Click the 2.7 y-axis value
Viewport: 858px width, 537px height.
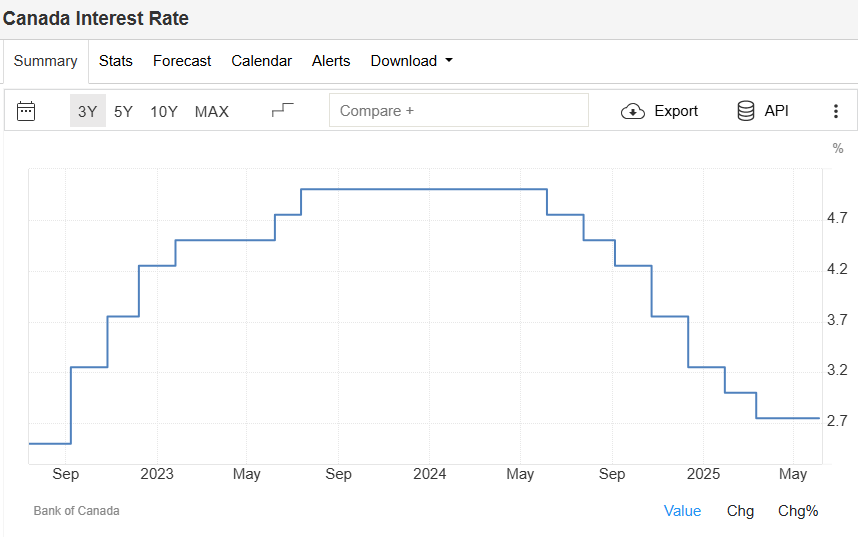point(837,421)
